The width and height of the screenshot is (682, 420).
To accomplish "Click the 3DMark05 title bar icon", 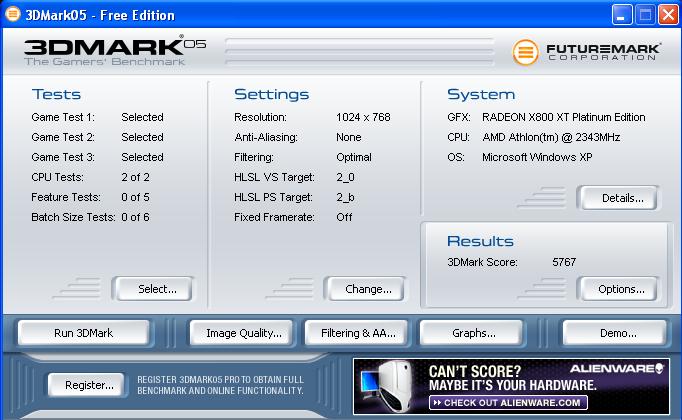I will tap(13, 14).
